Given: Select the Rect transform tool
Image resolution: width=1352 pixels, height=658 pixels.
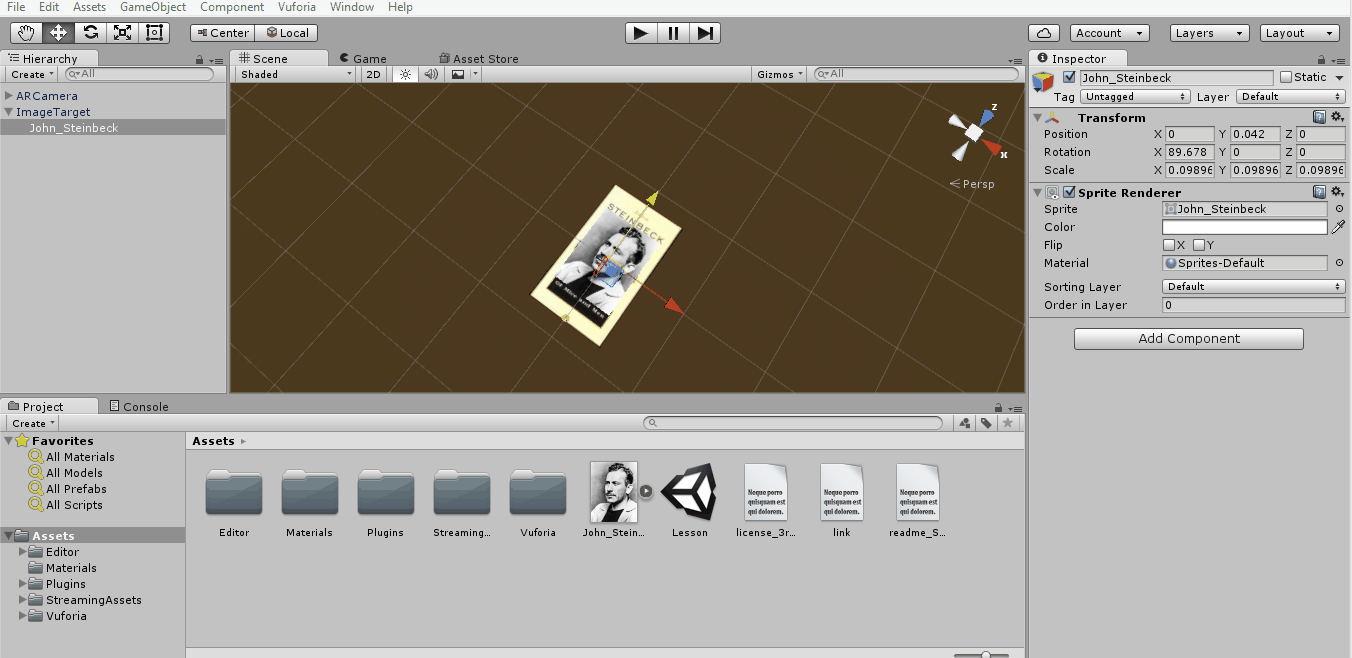Looking at the screenshot, I should click(x=153, y=32).
